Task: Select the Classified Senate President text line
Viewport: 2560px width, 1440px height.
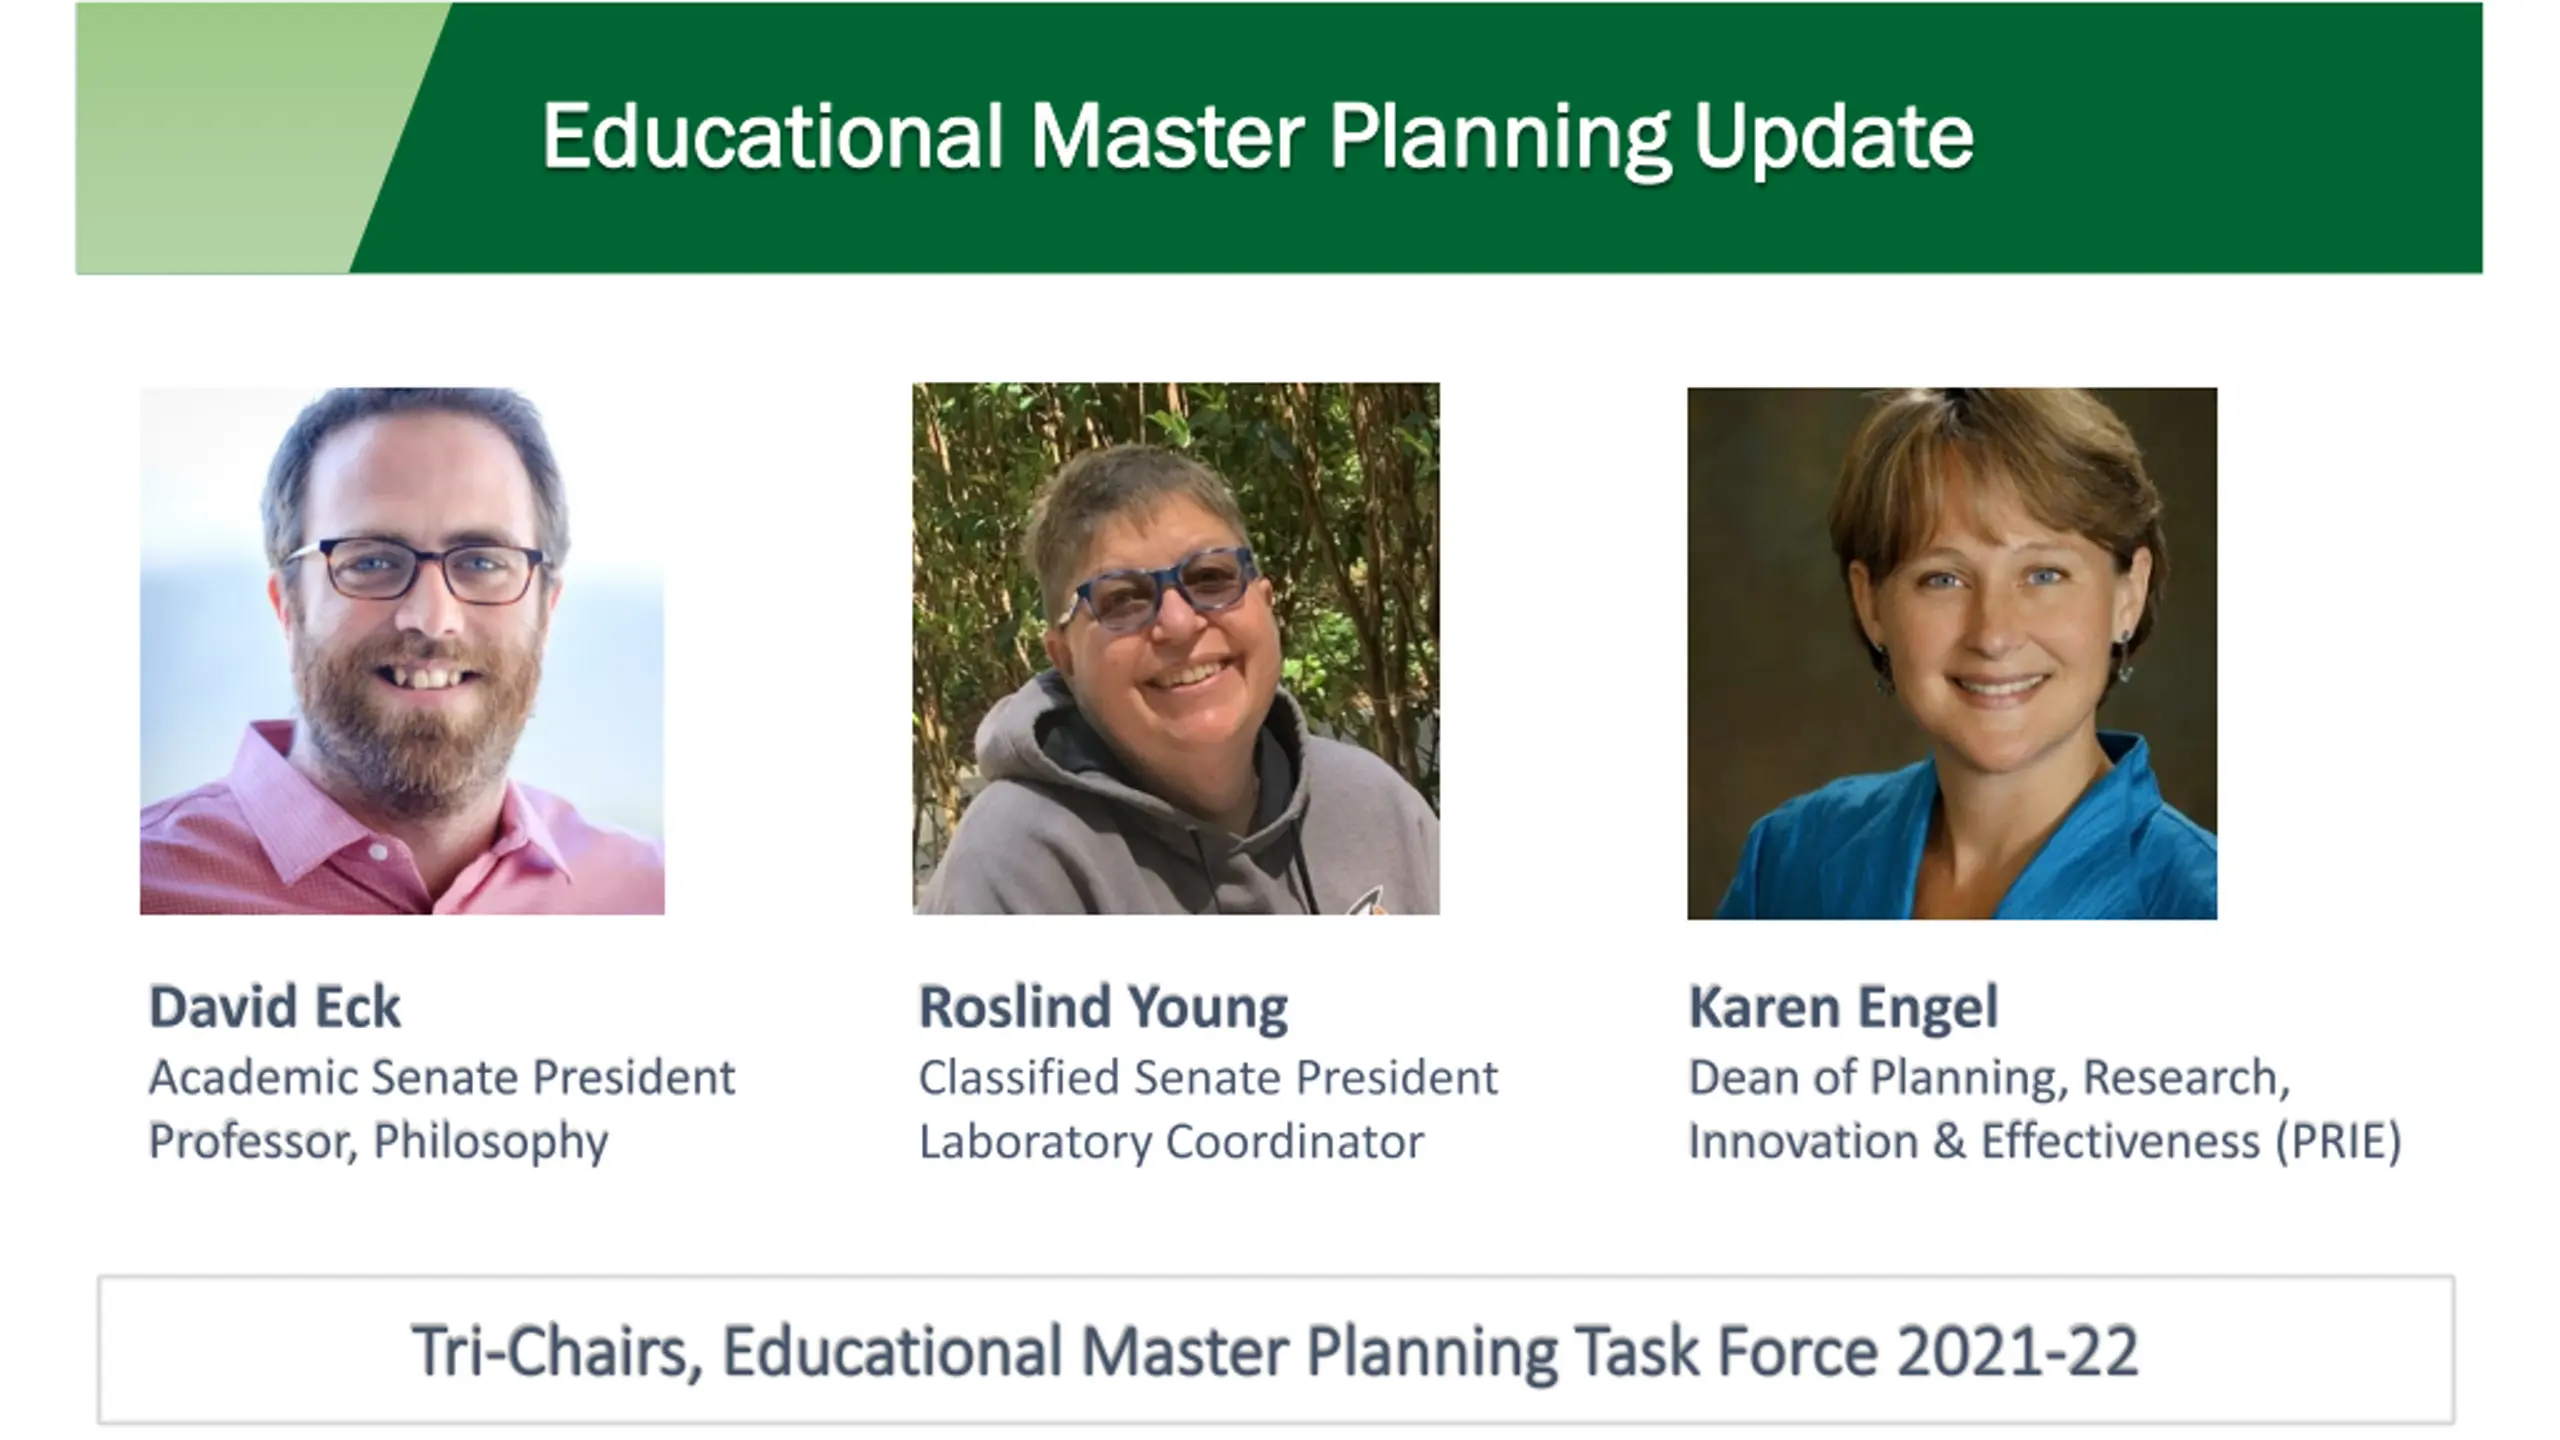Action: point(1208,1078)
